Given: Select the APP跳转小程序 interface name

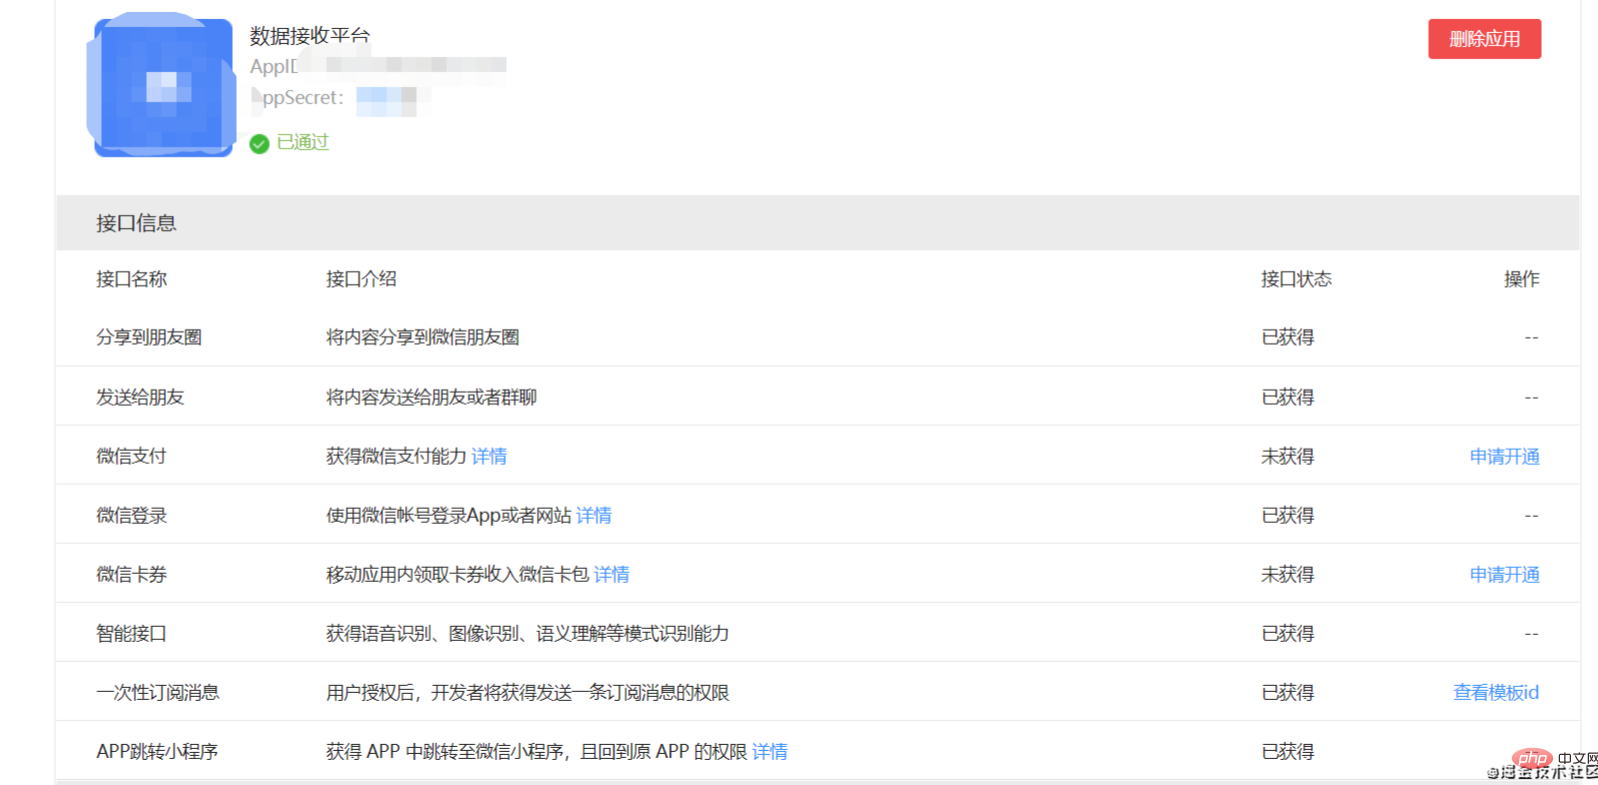Looking at the screenshot, I should tap(157, 751).
